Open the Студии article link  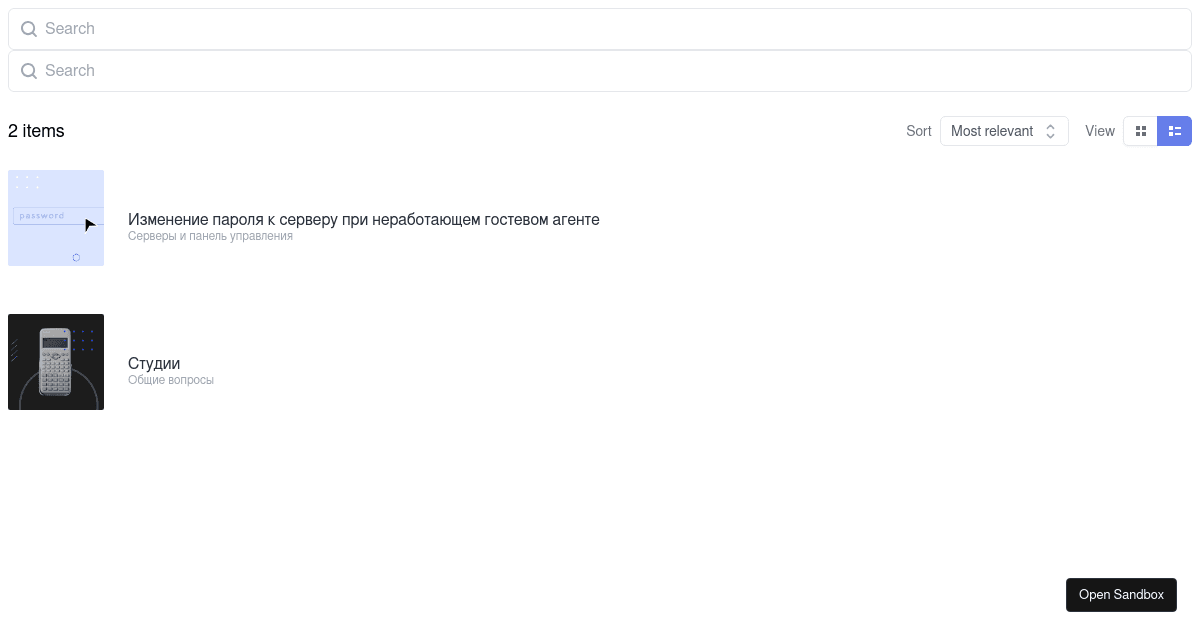(154, 363)
